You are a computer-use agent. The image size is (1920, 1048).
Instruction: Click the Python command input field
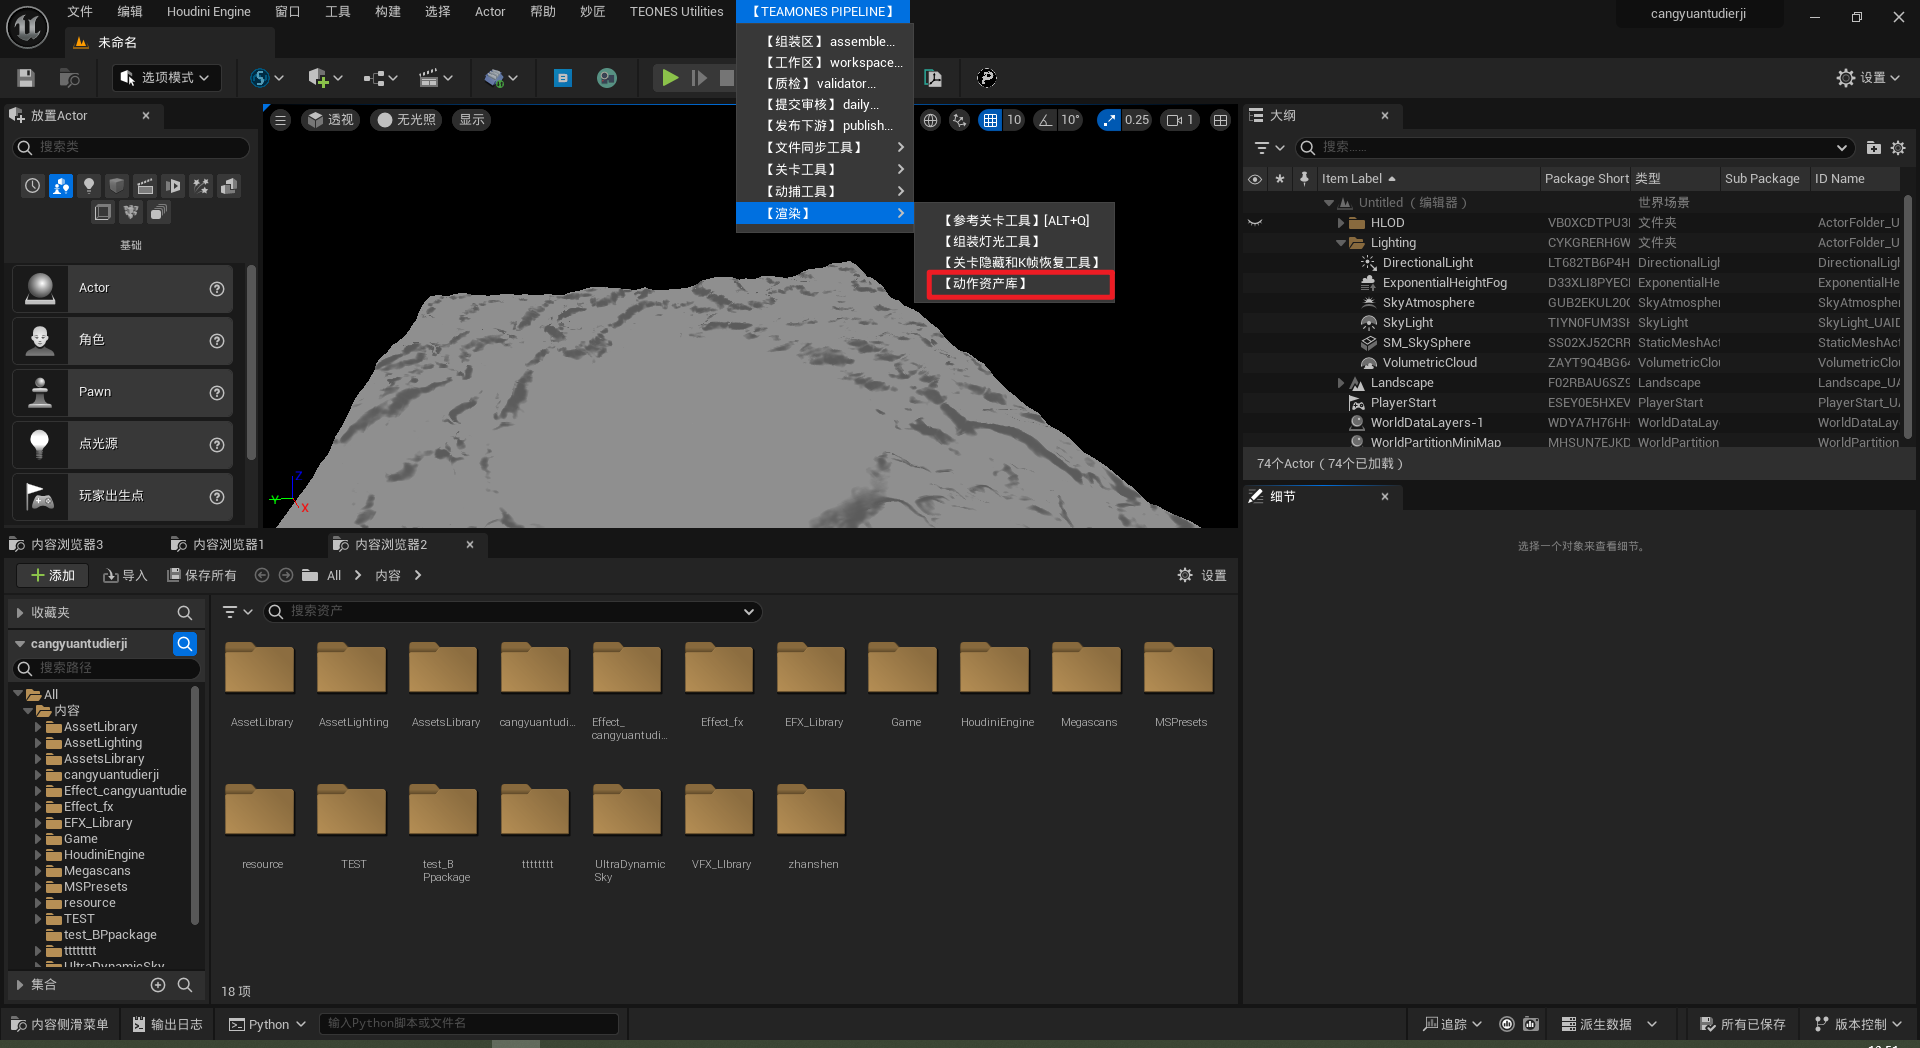point(468,1024)
